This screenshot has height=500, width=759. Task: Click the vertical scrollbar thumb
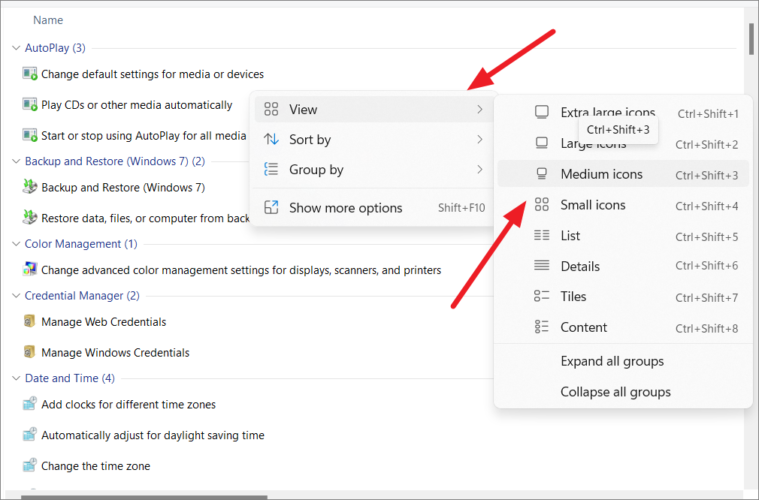(x=751, y=39)
